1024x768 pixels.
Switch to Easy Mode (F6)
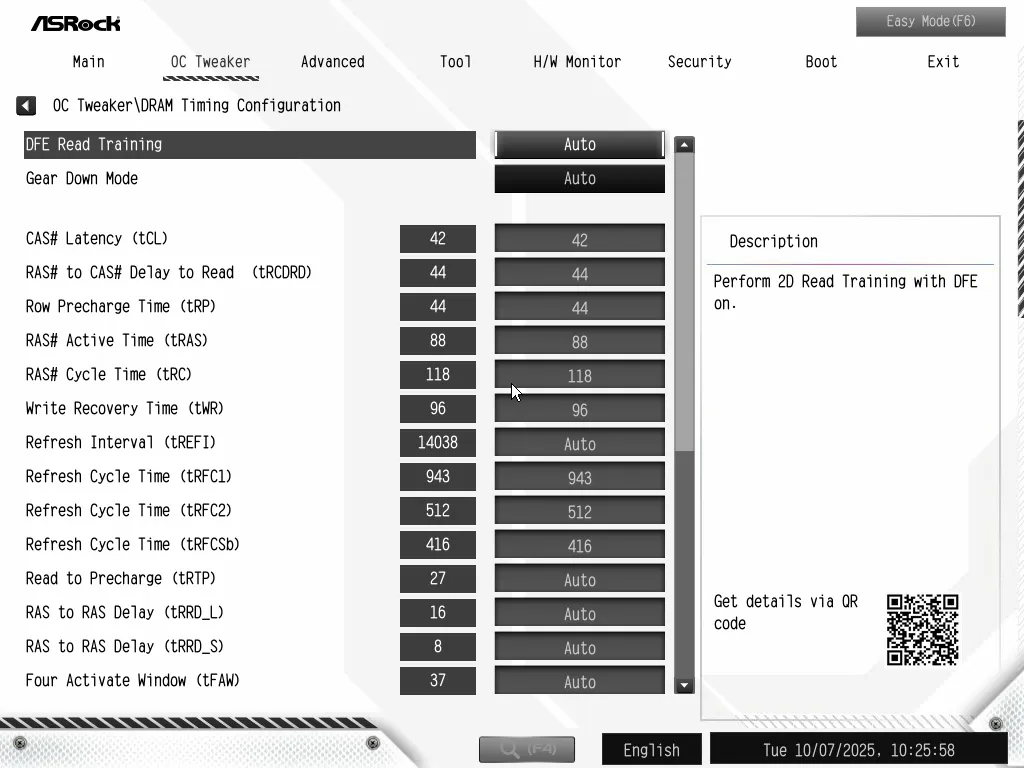coord(930,22)
